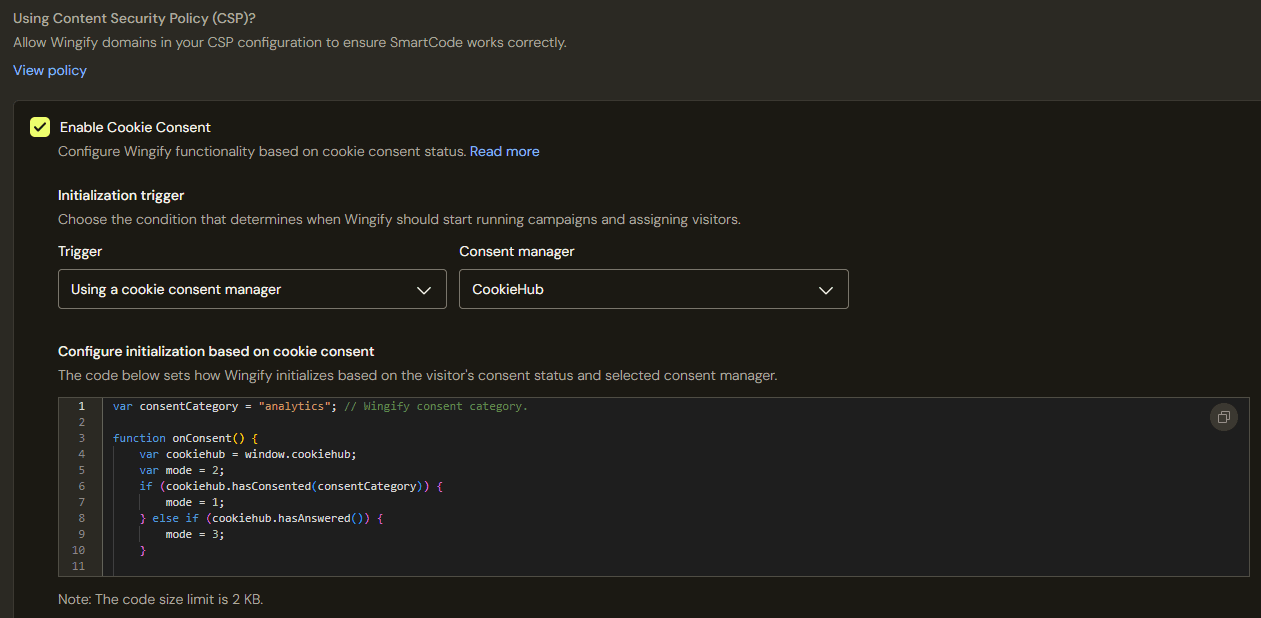Screen dimensions: 1261x618
Task: Open the Trigger dropdown
Action: pos(252,289)
